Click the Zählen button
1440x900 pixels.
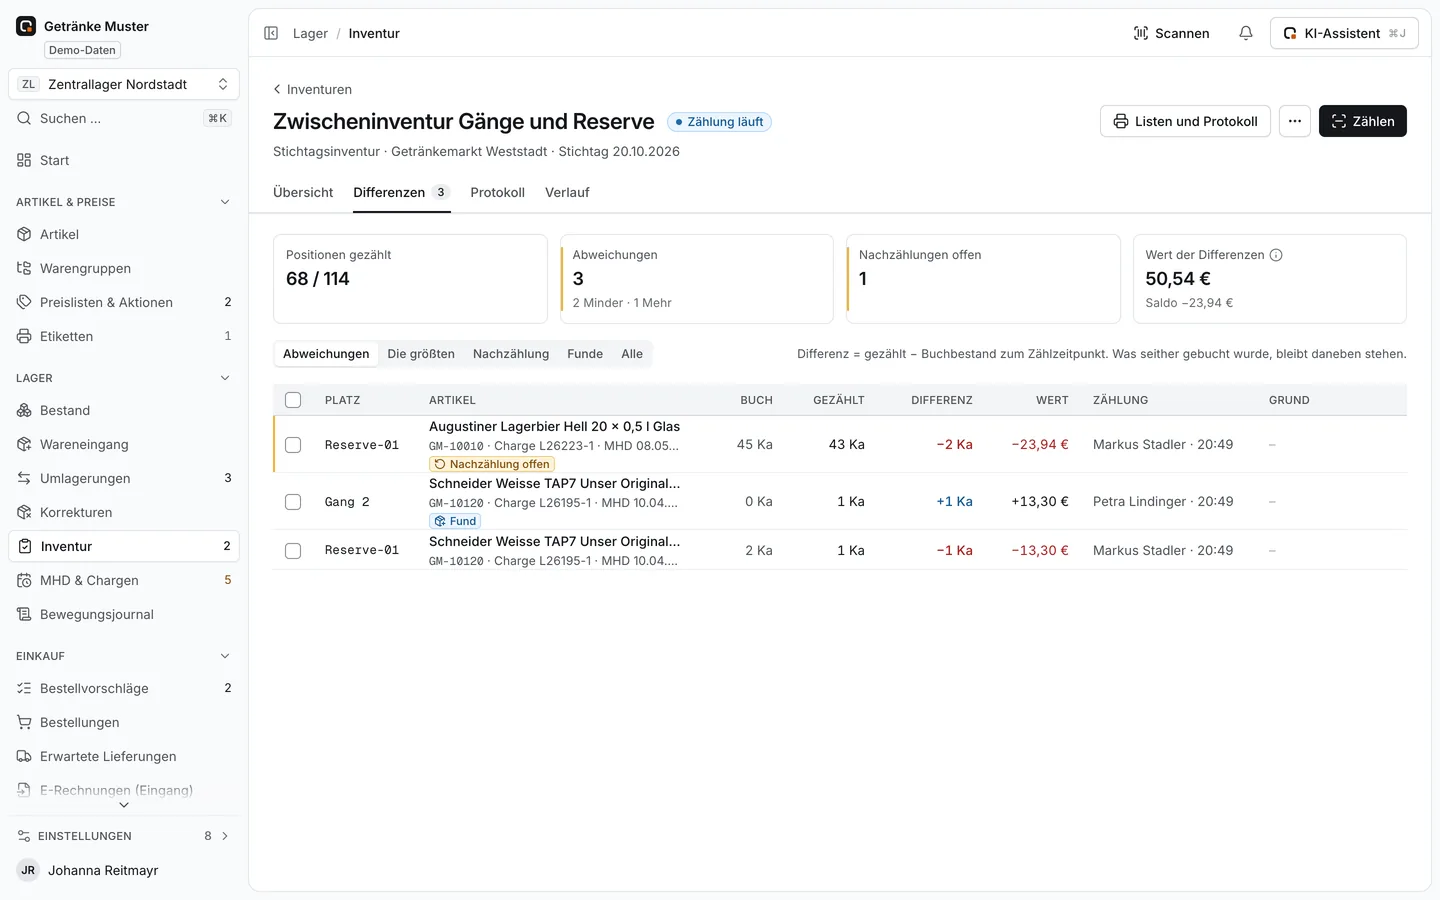pos(1363,121)
